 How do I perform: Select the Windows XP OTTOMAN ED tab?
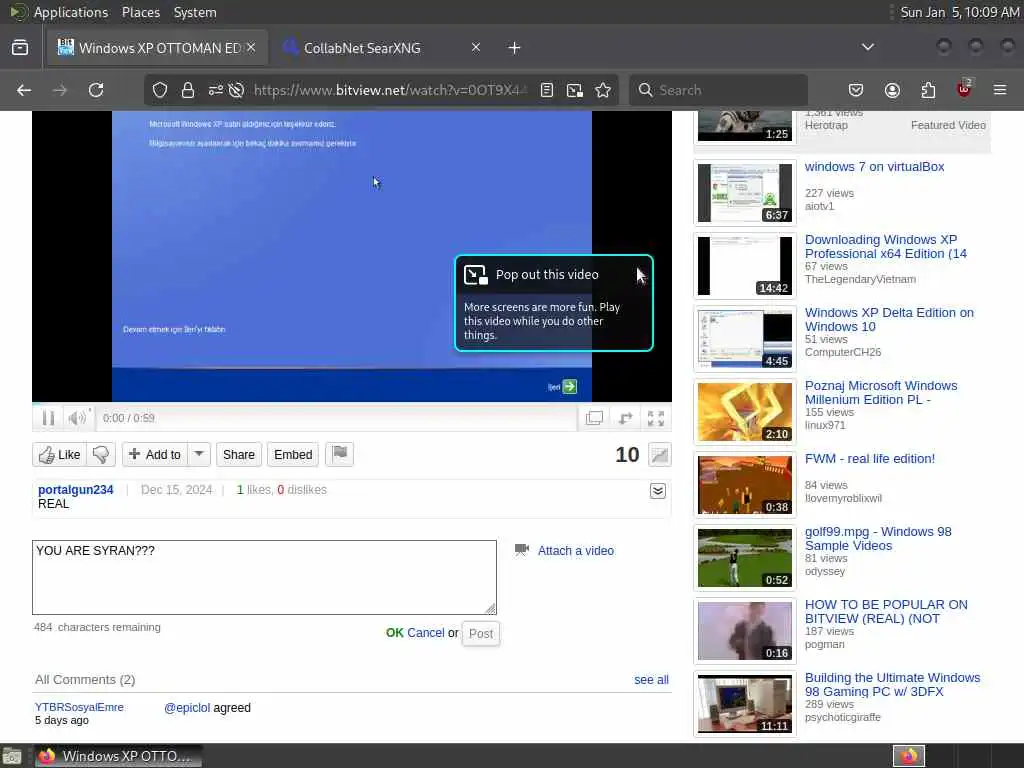point(157,48)
